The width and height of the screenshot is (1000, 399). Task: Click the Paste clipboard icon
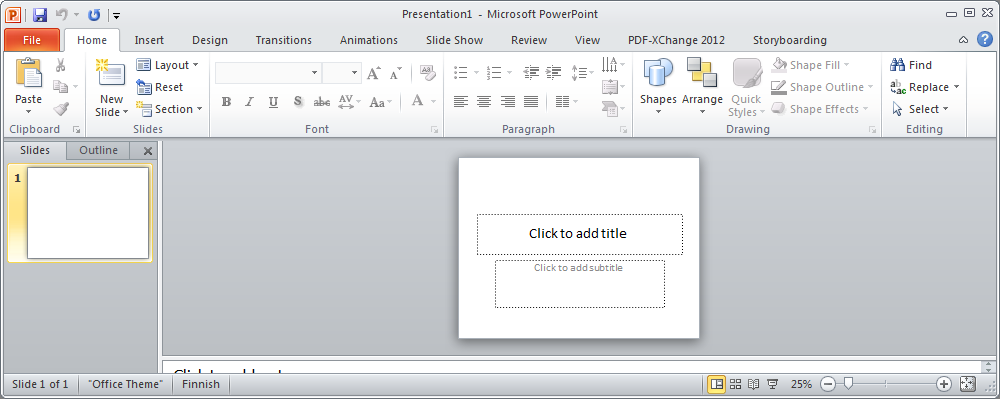point(28,73)
